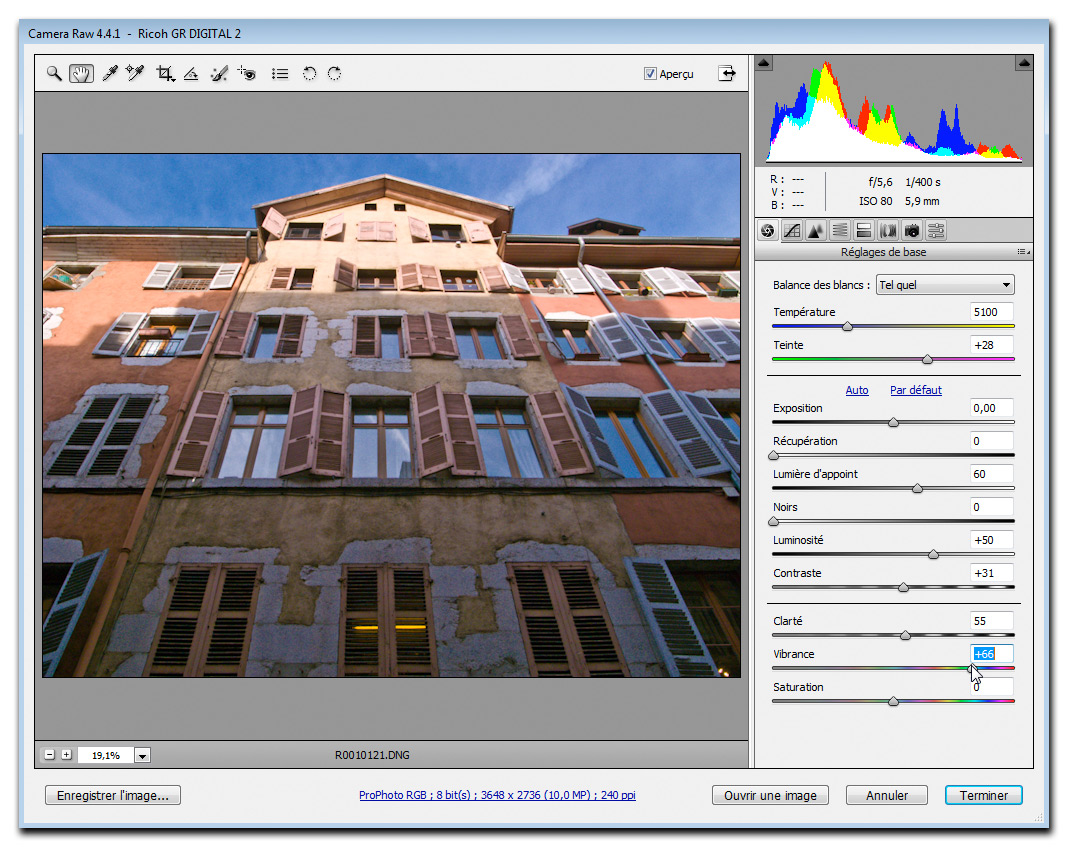The height and width of the screenshot is (847, 1068).
Task: Click the Par défaut link
Action: (916, 390)
